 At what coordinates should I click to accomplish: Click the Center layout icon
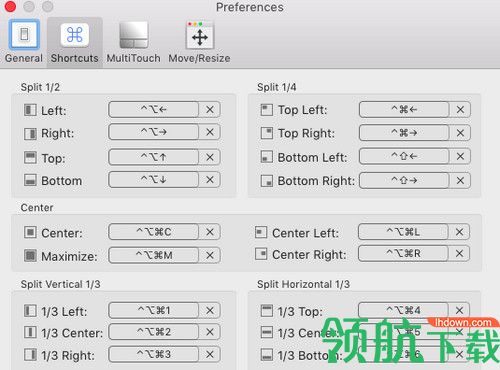30,232
